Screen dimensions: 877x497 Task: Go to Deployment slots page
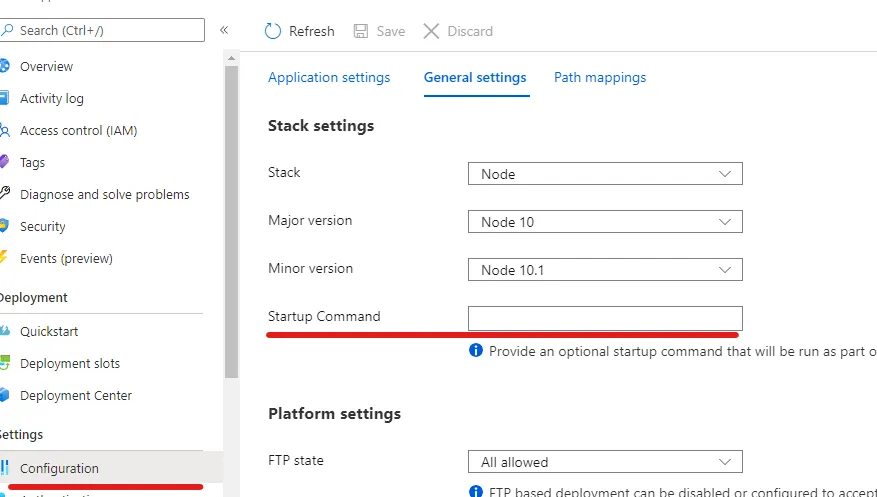pos(70,363)
